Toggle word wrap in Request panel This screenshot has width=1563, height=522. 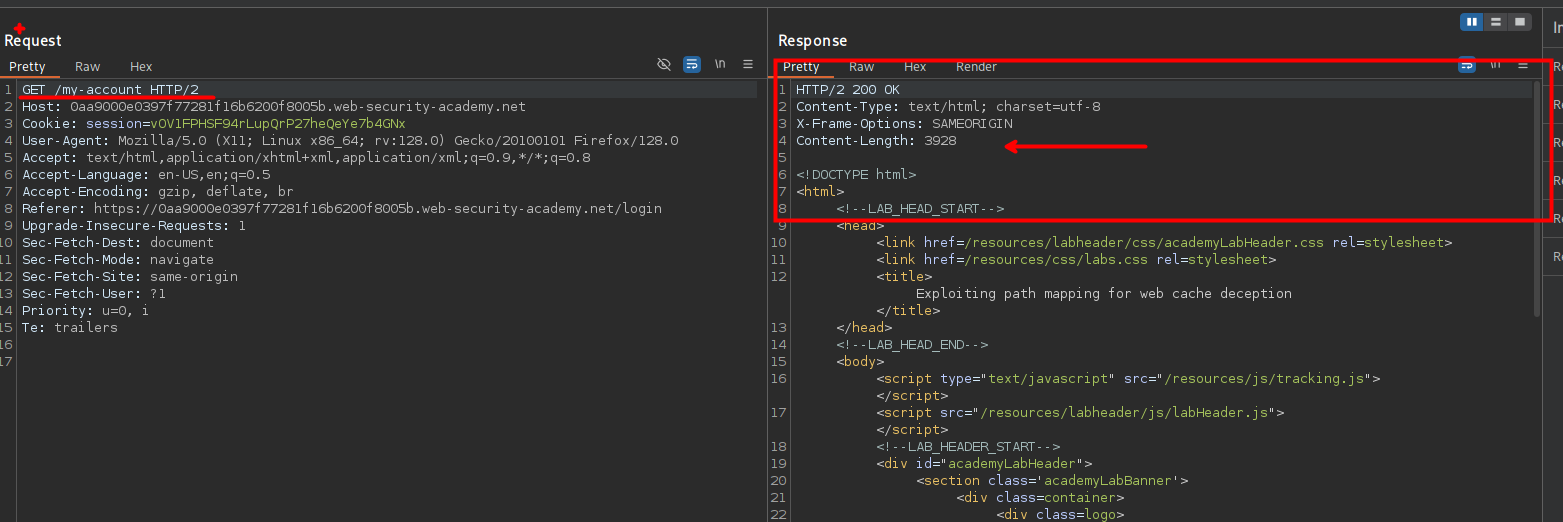click(691, 64)
